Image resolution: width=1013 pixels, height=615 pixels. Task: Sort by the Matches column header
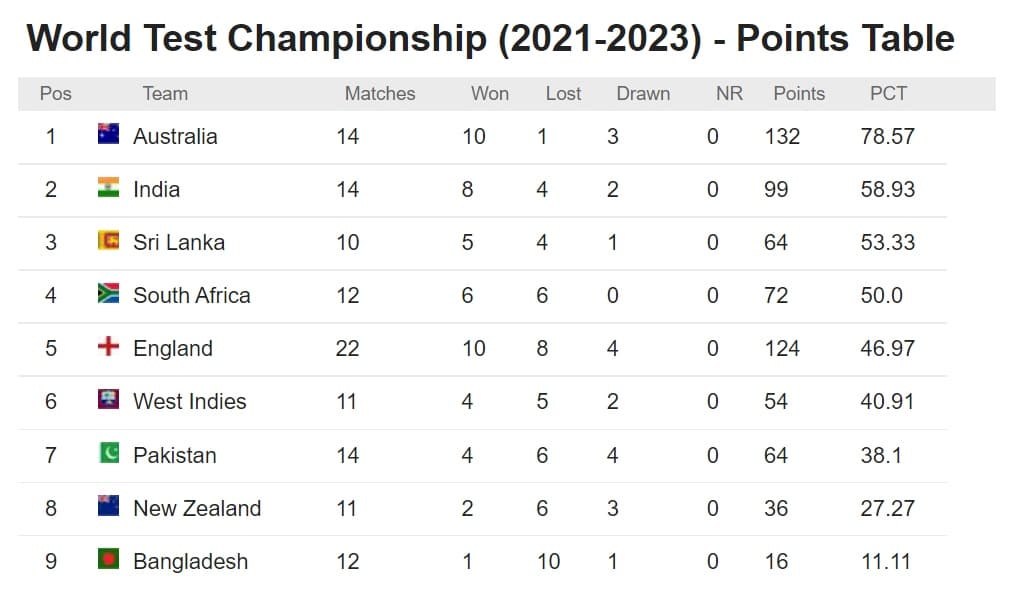(380, 94)
